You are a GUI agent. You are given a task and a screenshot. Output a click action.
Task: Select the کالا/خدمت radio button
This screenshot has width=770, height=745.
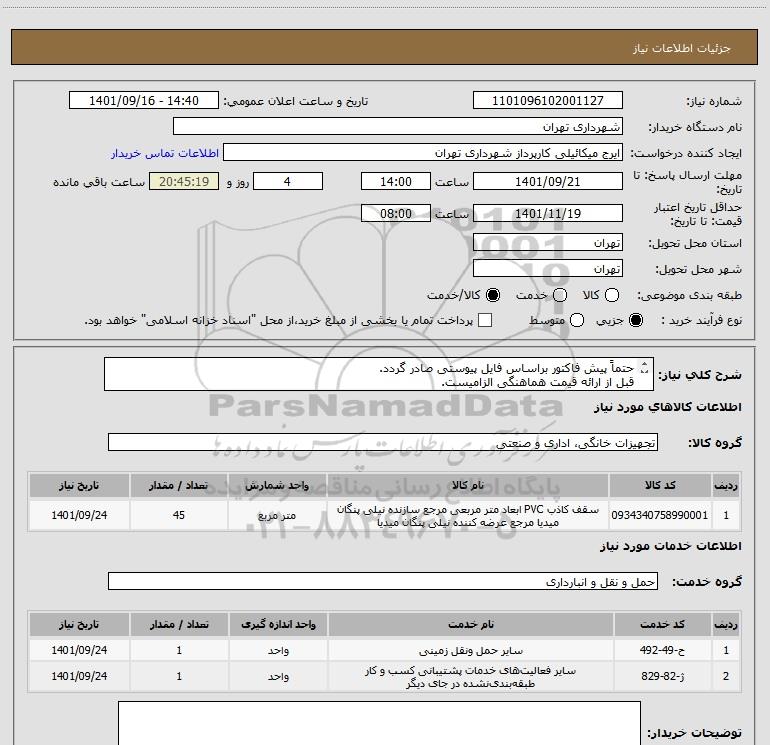(493, 295)
